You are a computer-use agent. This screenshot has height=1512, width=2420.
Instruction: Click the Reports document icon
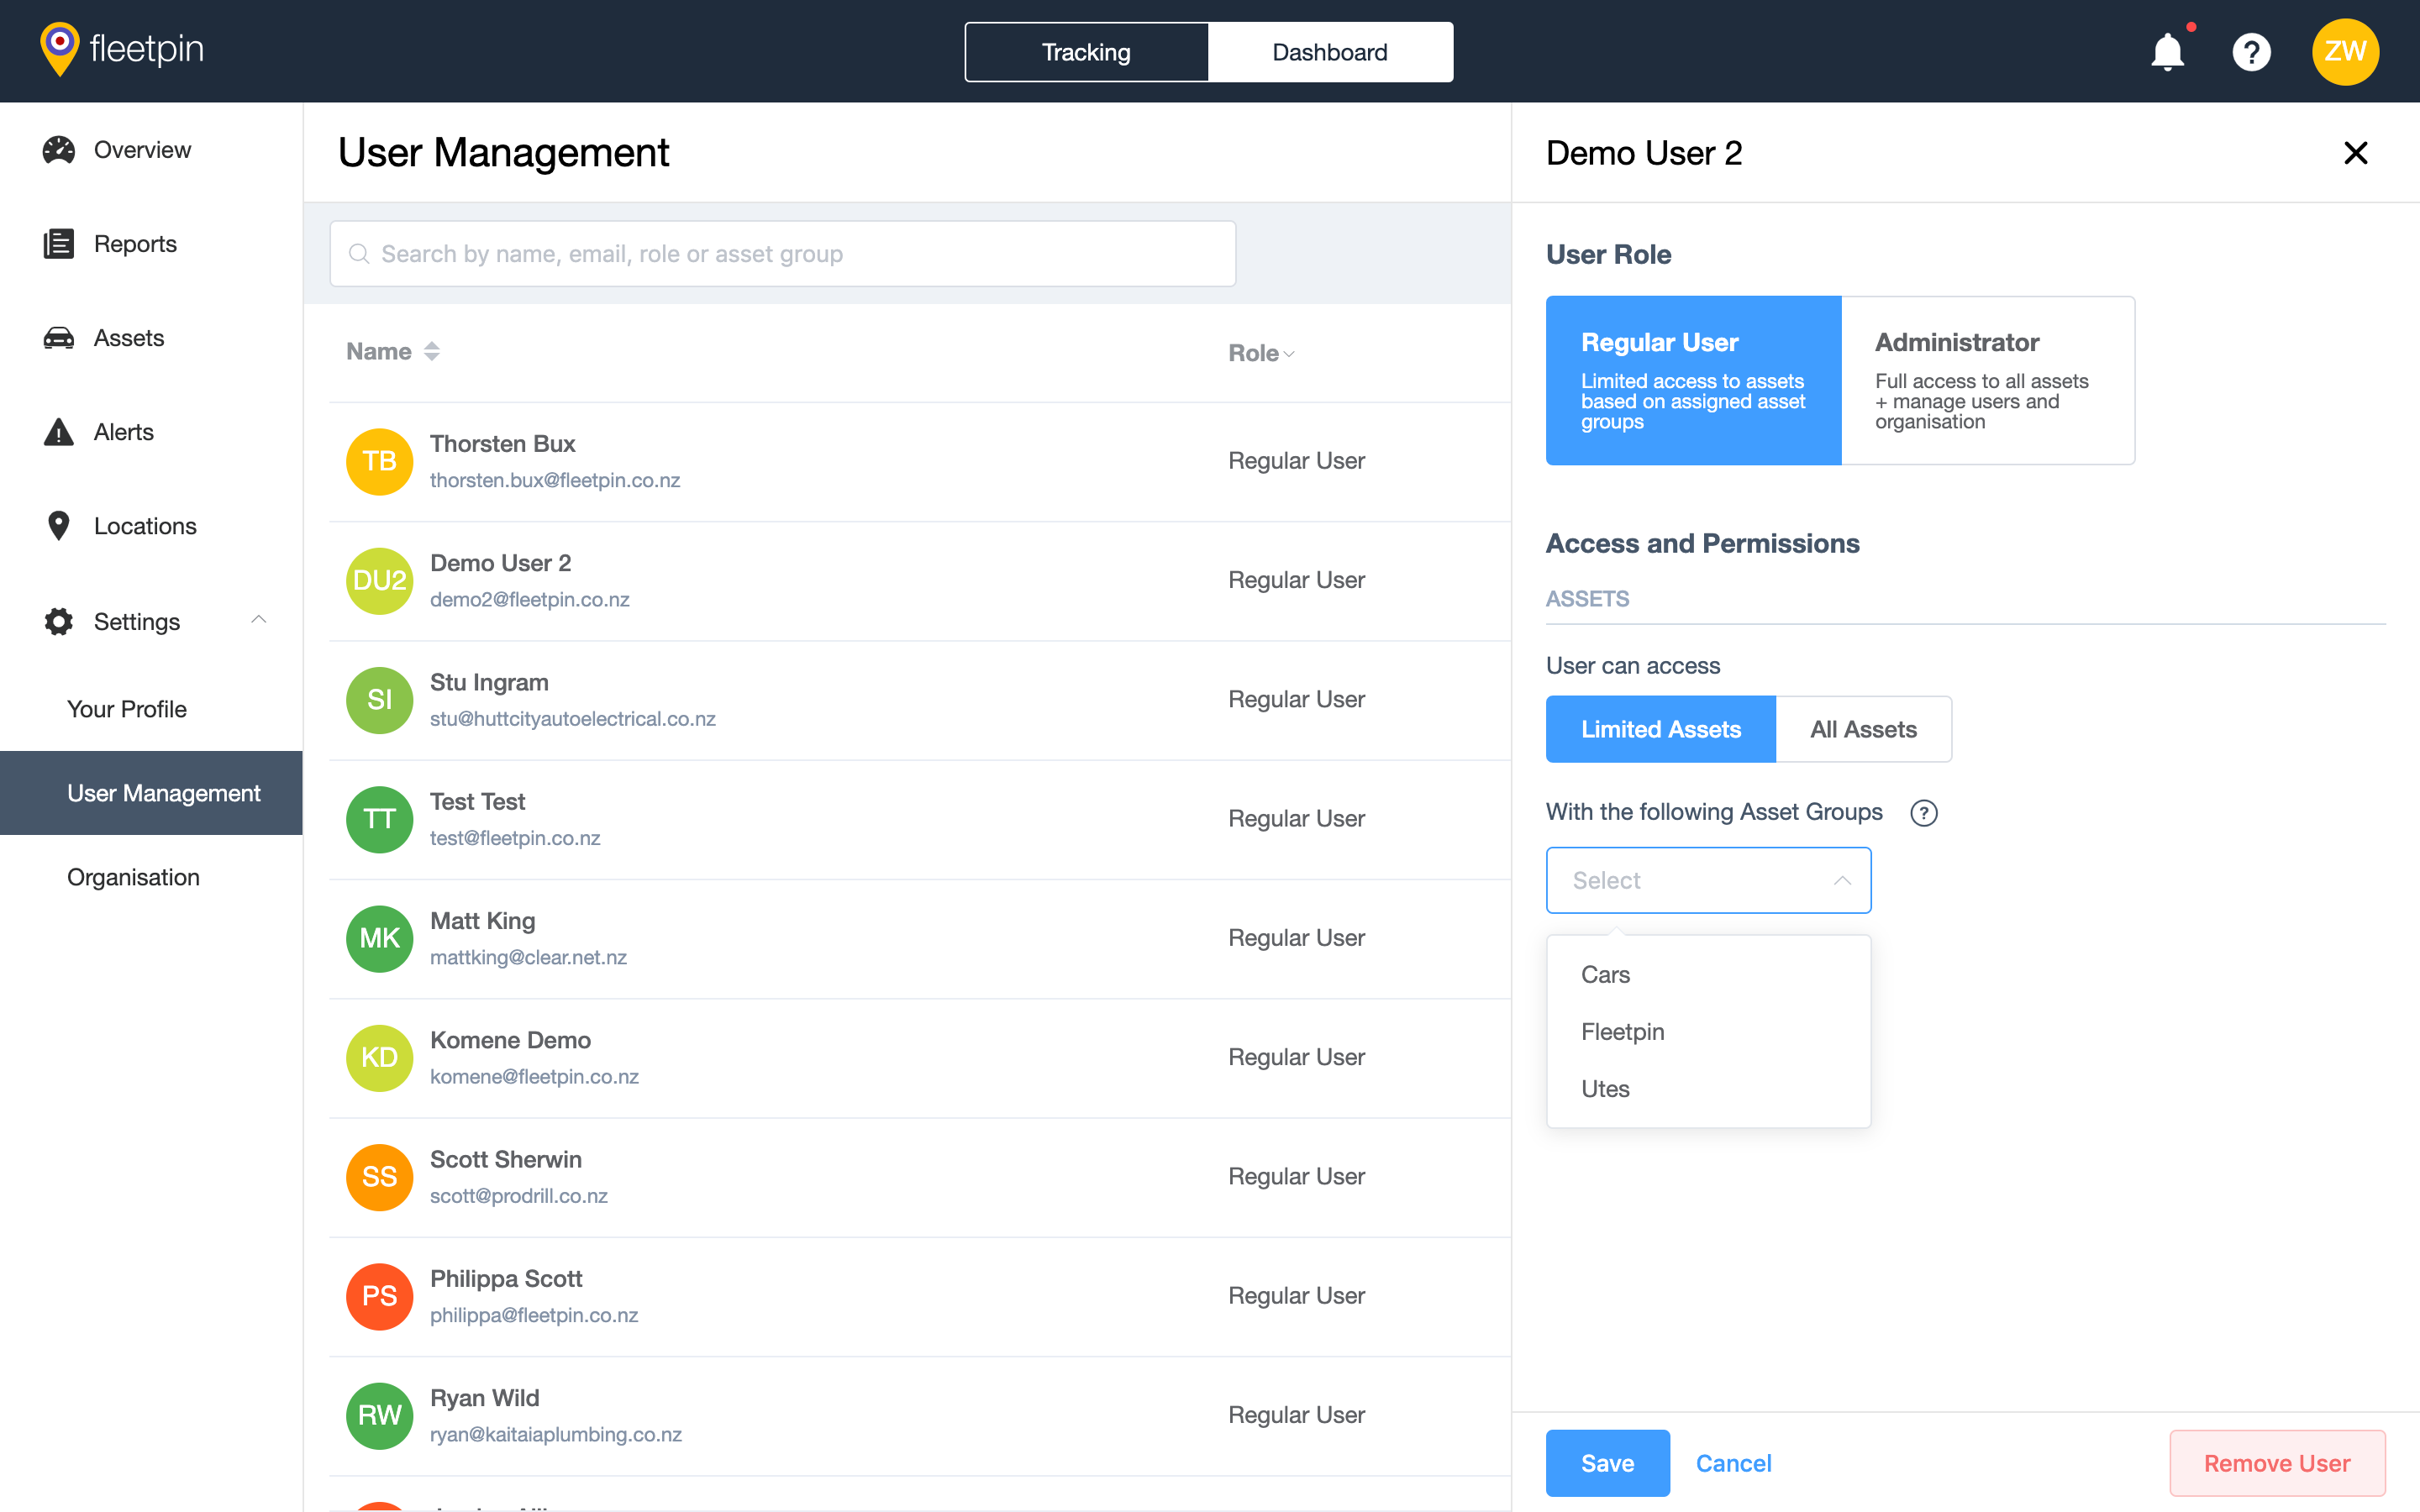tap(59, 244)
